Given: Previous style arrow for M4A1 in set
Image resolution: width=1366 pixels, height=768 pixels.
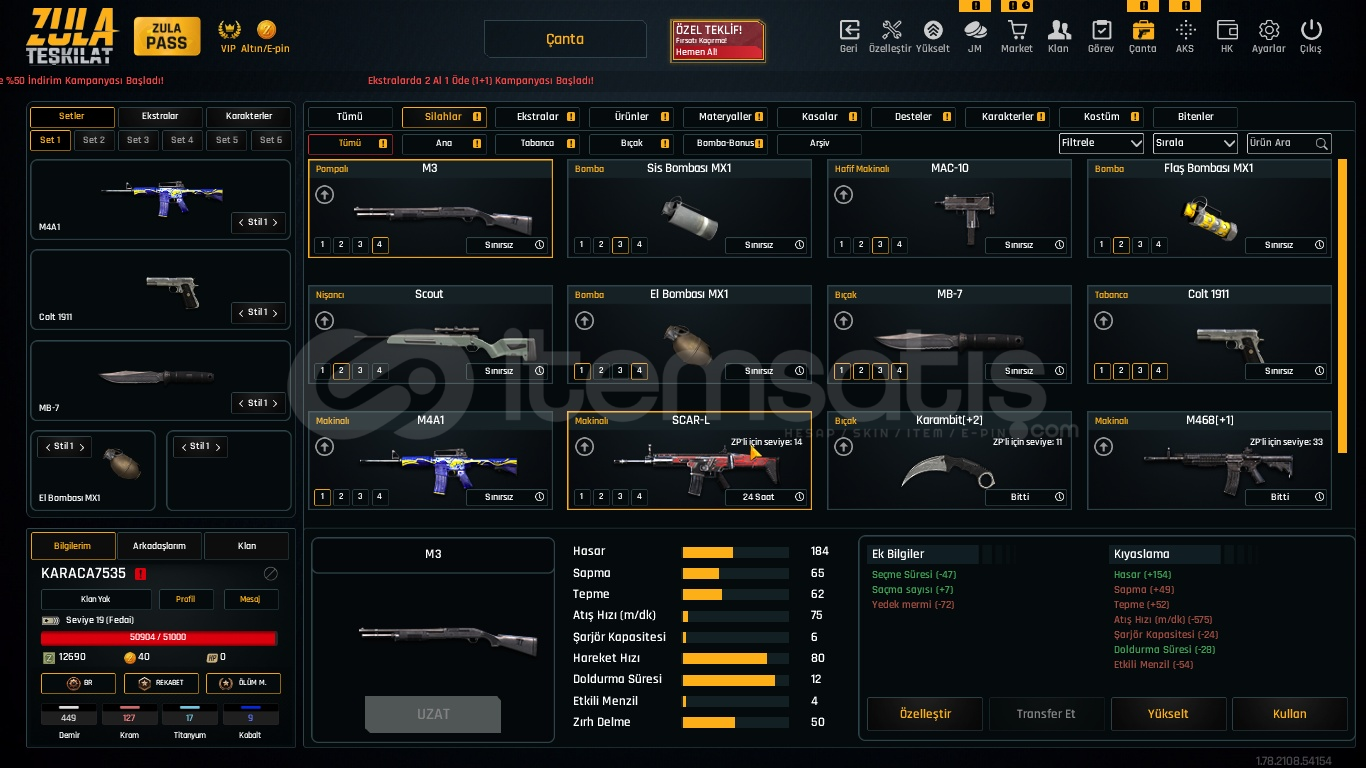Looking at the screenshot, I should pyautogui.click(x=241, y=222).
